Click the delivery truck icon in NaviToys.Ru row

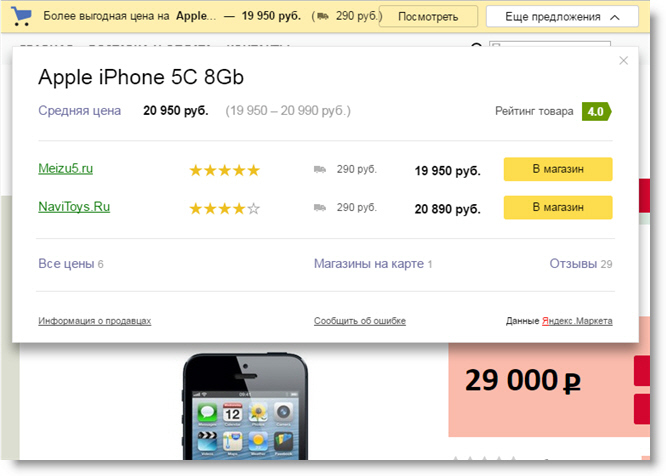tap(320, 208)
